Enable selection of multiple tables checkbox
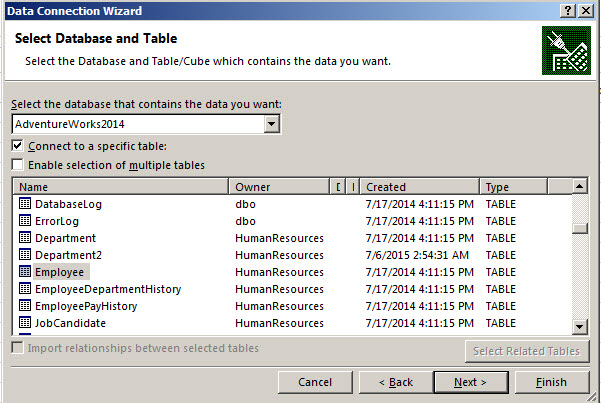601x403 pixels. [18, 164]
